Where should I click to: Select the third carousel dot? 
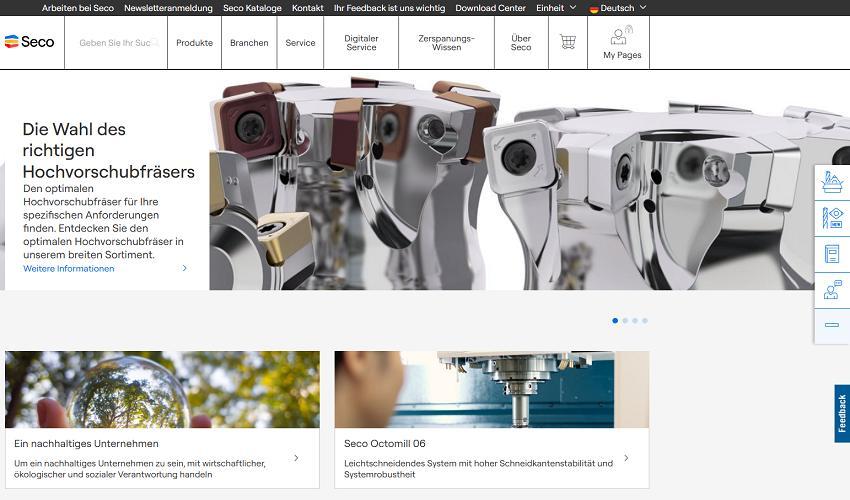pyautogui.click(x=635, y=320)
